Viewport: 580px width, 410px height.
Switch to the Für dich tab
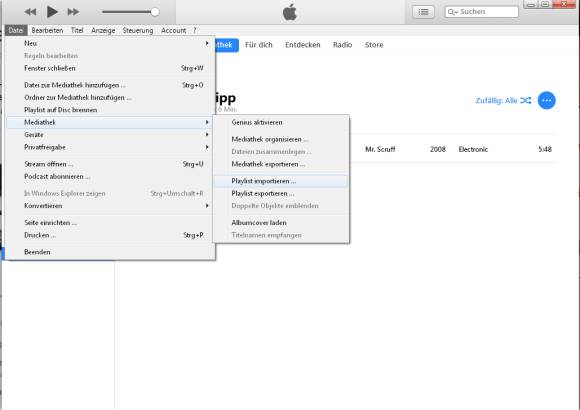pyautogui.click(x=259, y=45)
